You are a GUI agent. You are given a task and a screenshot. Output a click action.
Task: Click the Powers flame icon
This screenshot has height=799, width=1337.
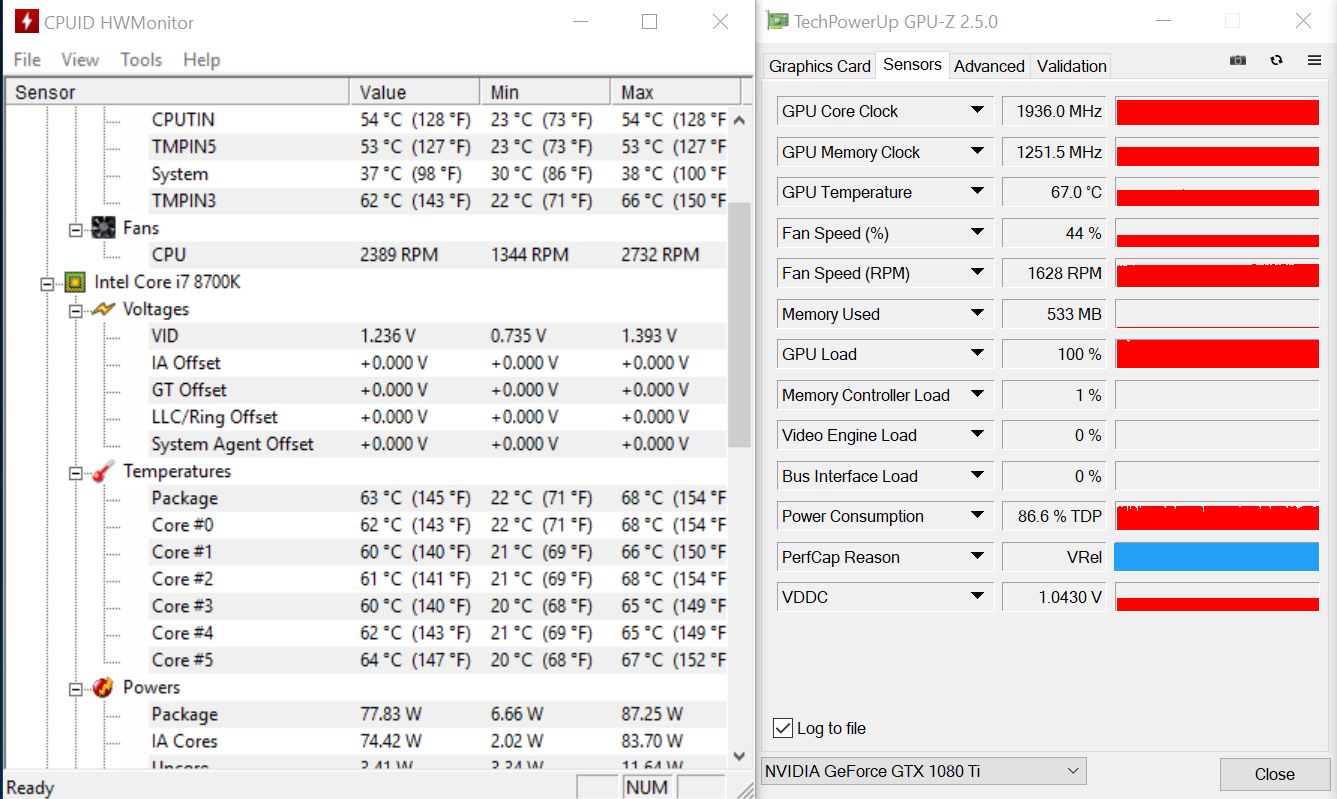pyautogui.click(x=103, y=687)
